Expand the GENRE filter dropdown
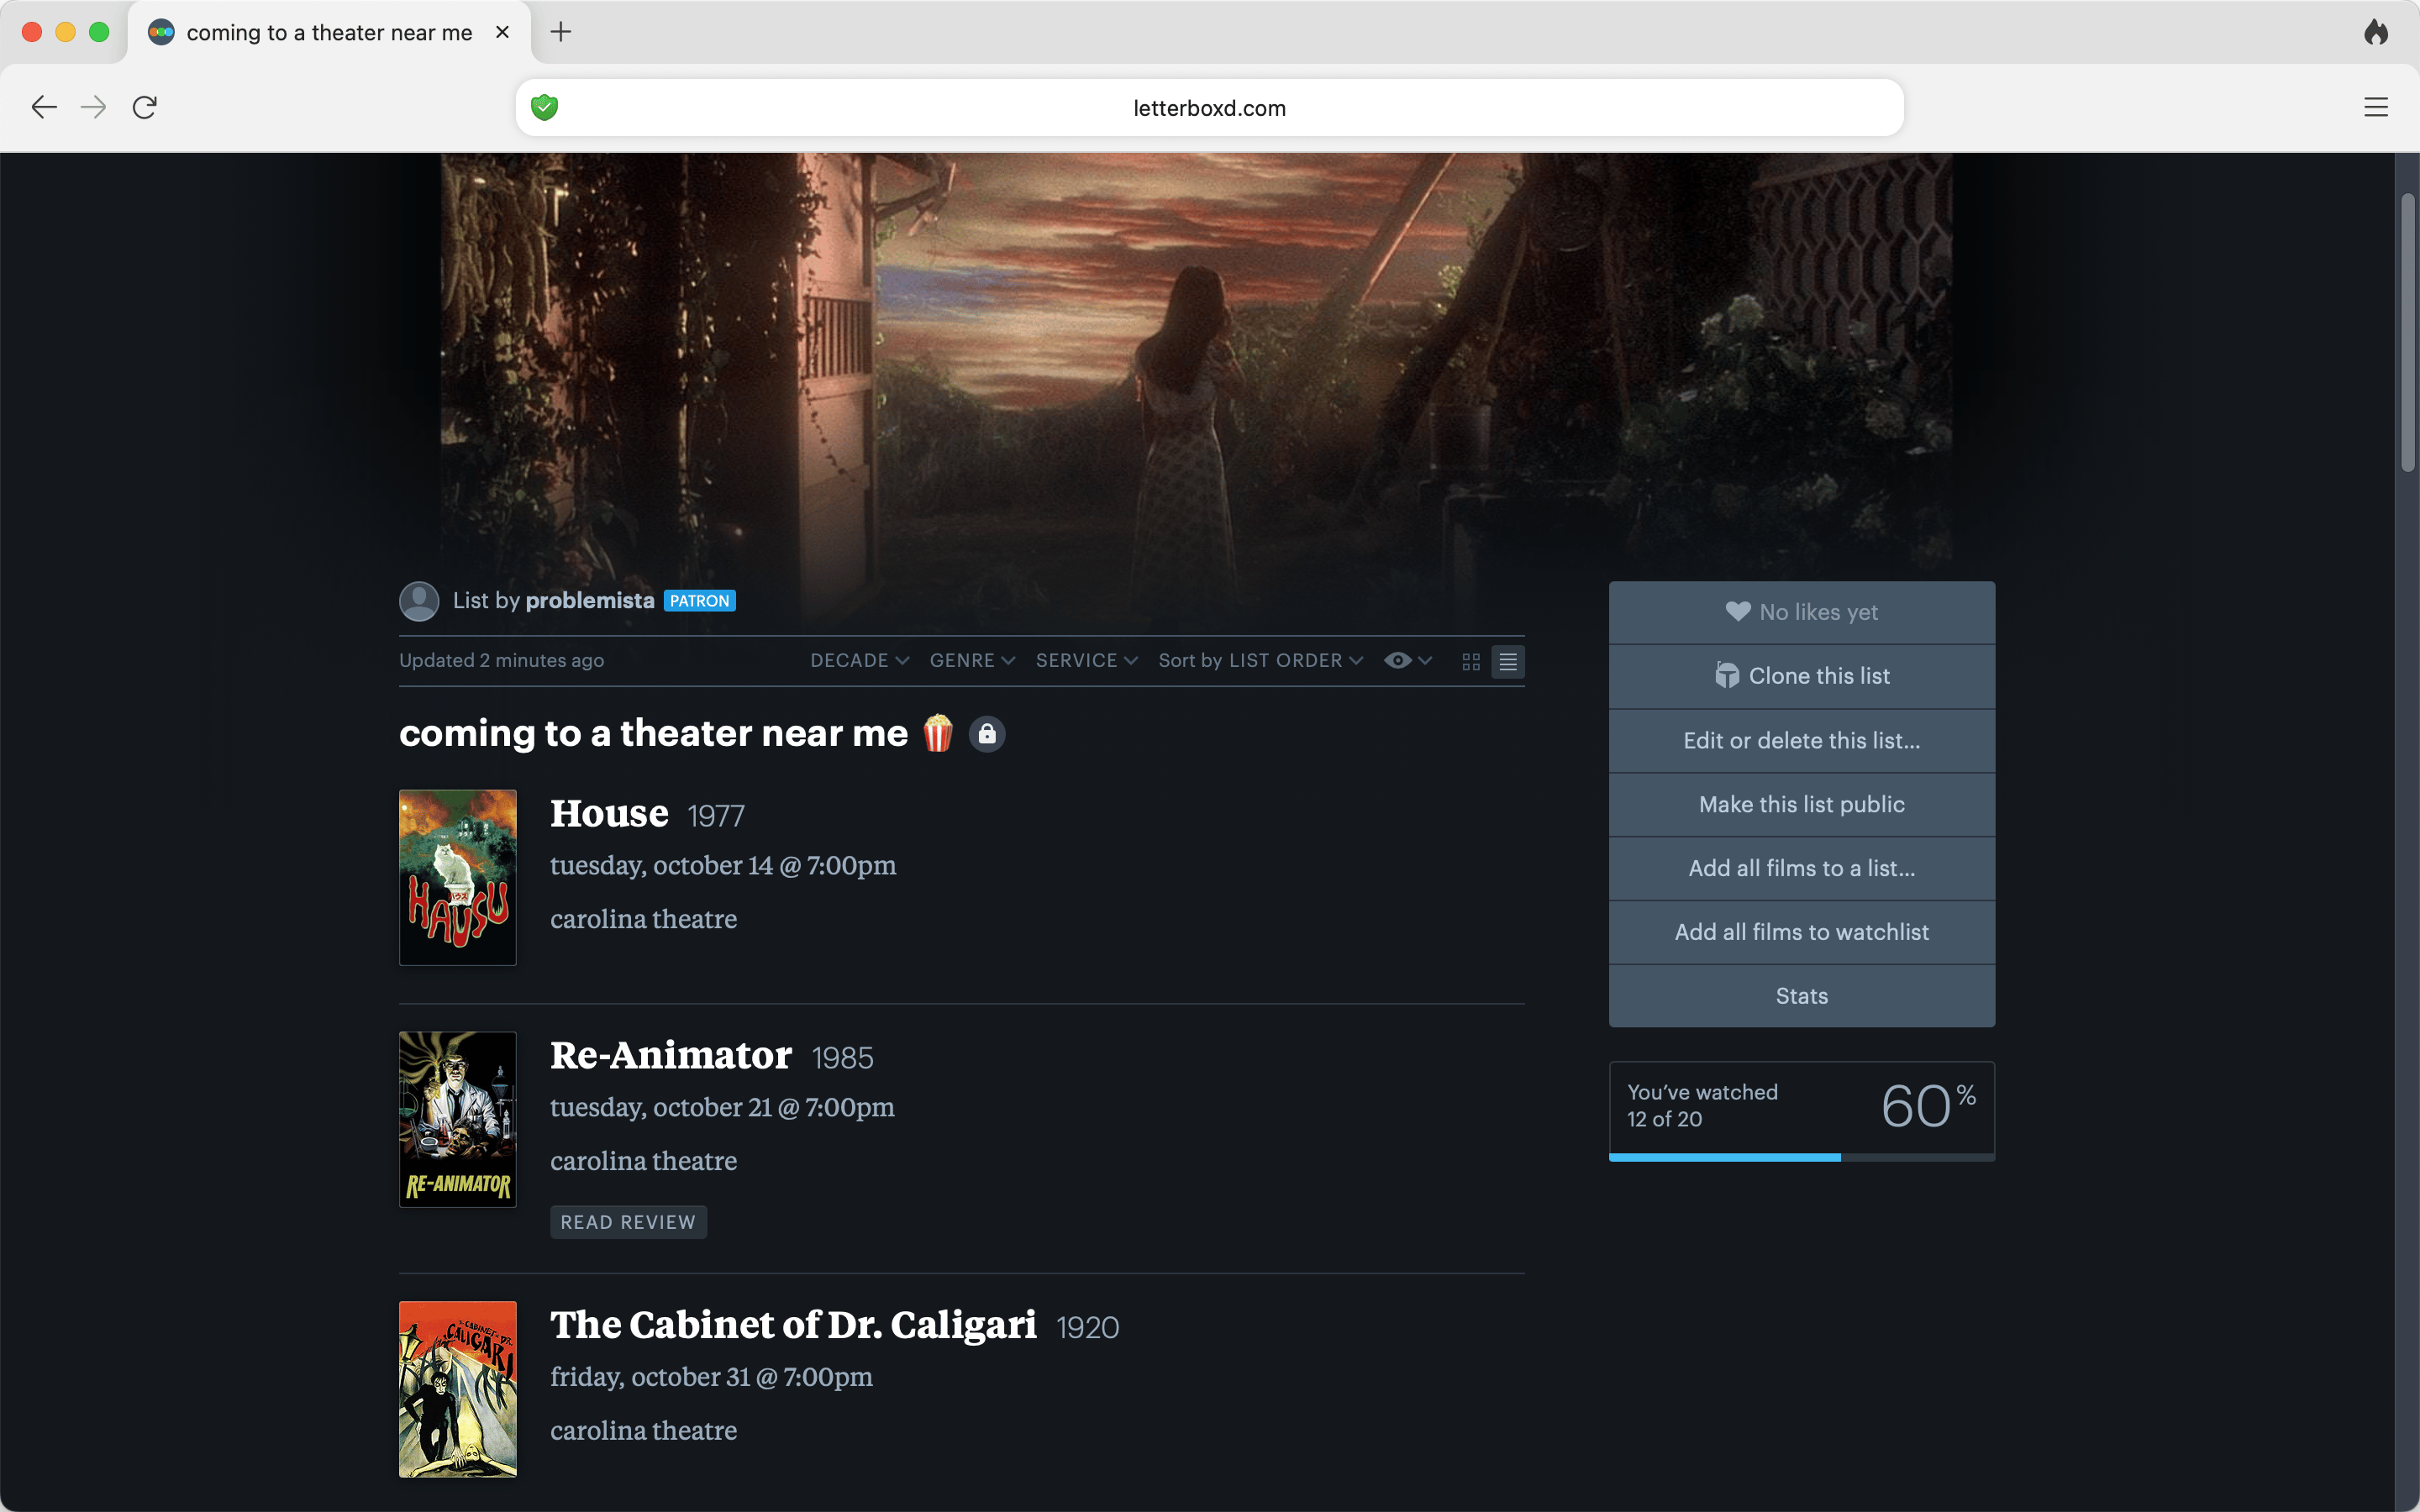 point(972,660)
